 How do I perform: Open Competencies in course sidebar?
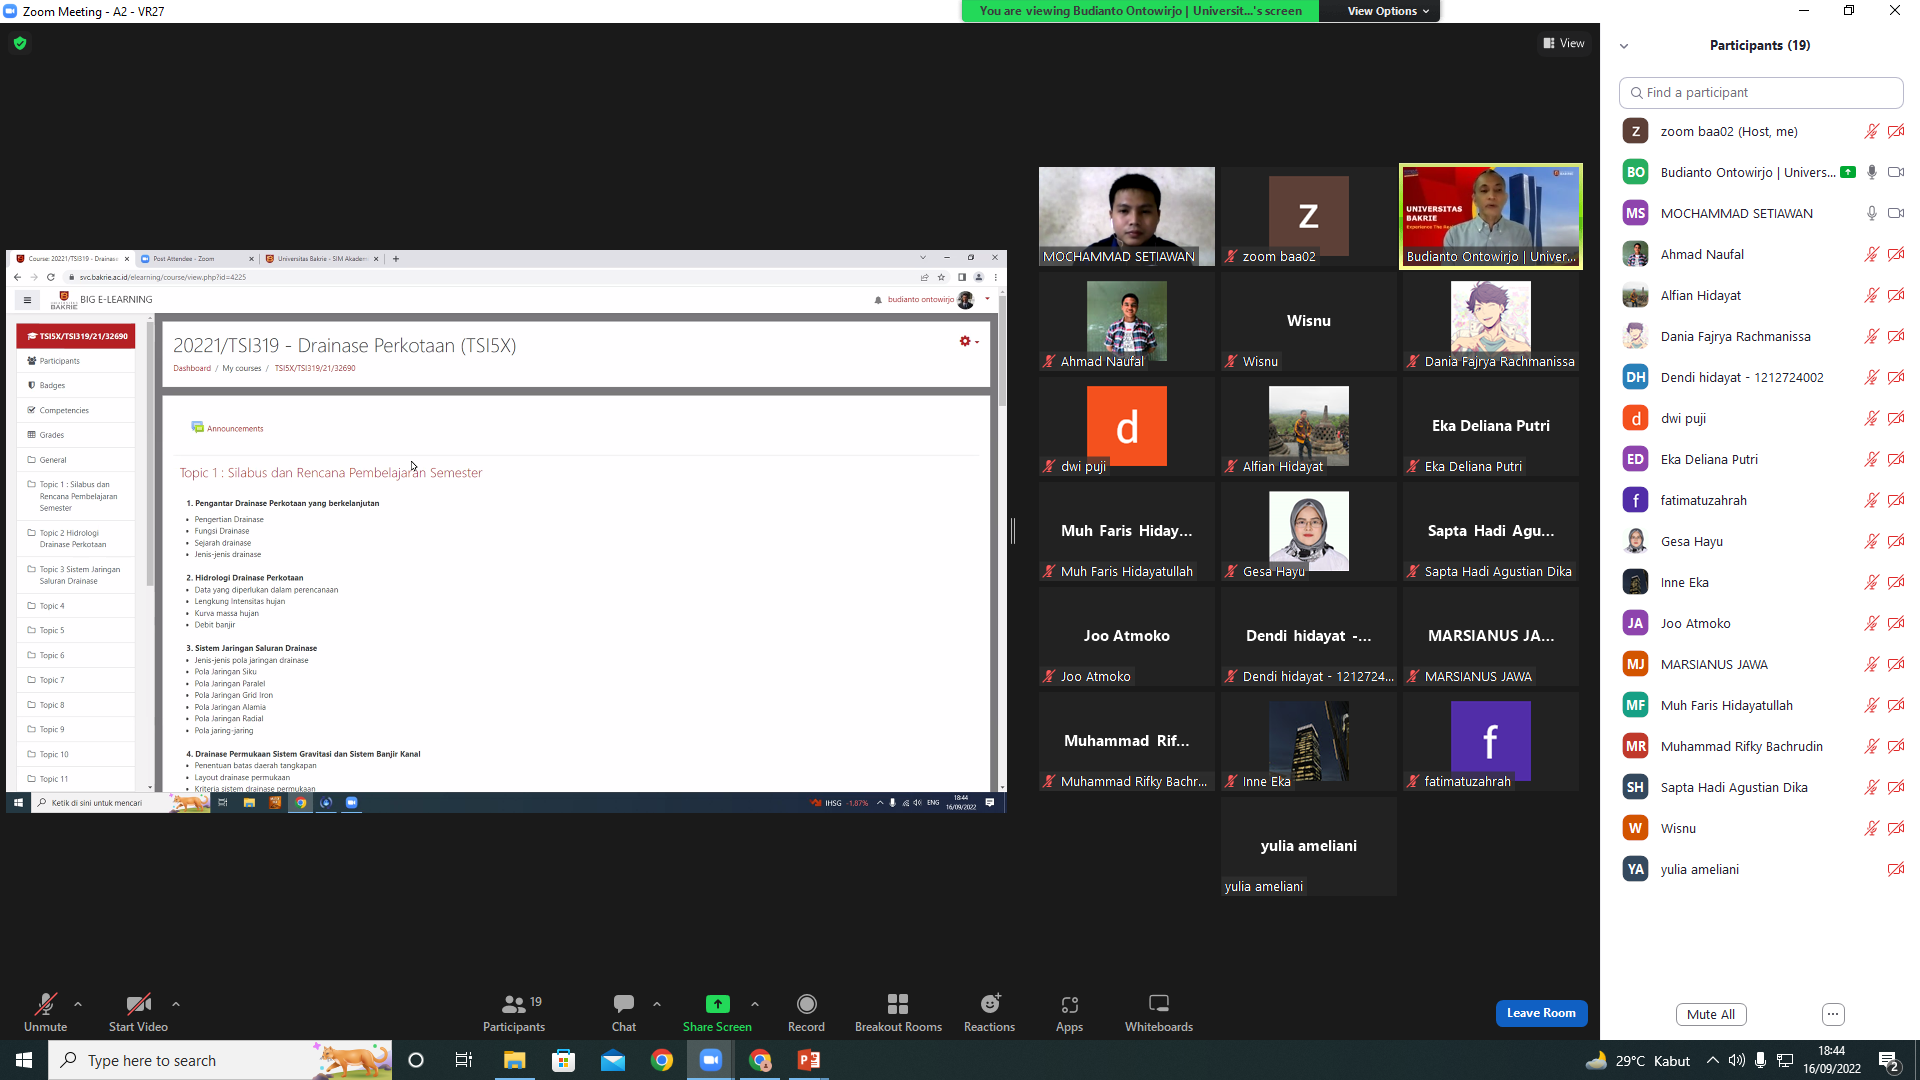[x=76, y=410]
